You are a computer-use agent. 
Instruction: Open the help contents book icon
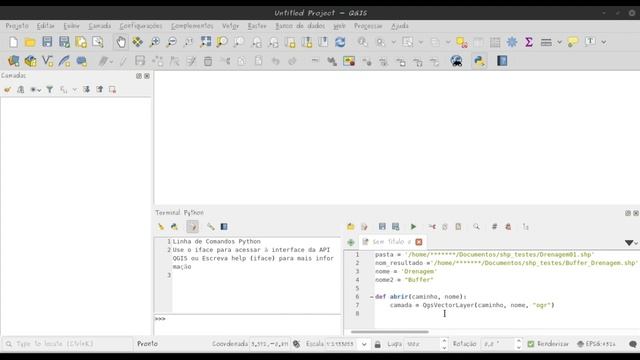tap(502, 61)
